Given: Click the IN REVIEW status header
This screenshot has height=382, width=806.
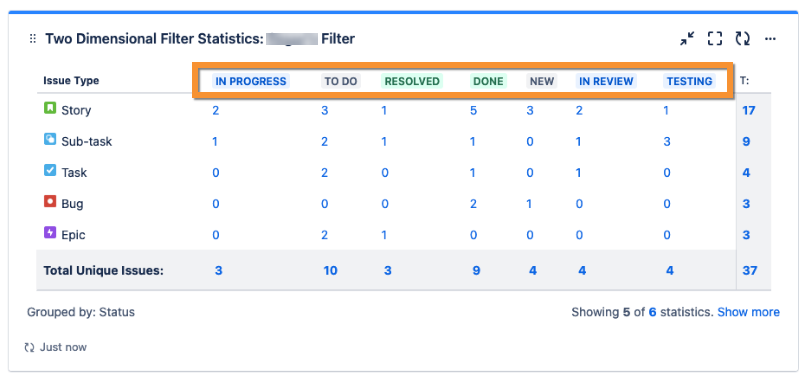Looking at the screenshot, I should click(x=606, y=81).
